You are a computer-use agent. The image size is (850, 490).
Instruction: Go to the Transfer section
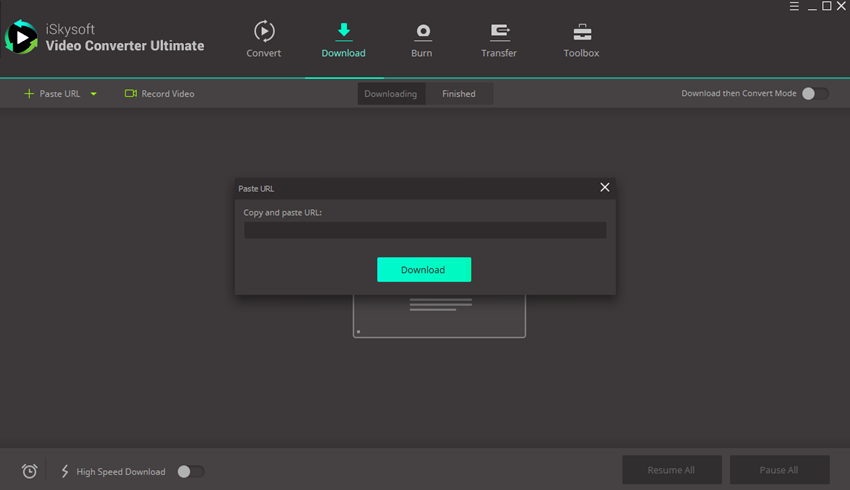[x=499, y=31]
